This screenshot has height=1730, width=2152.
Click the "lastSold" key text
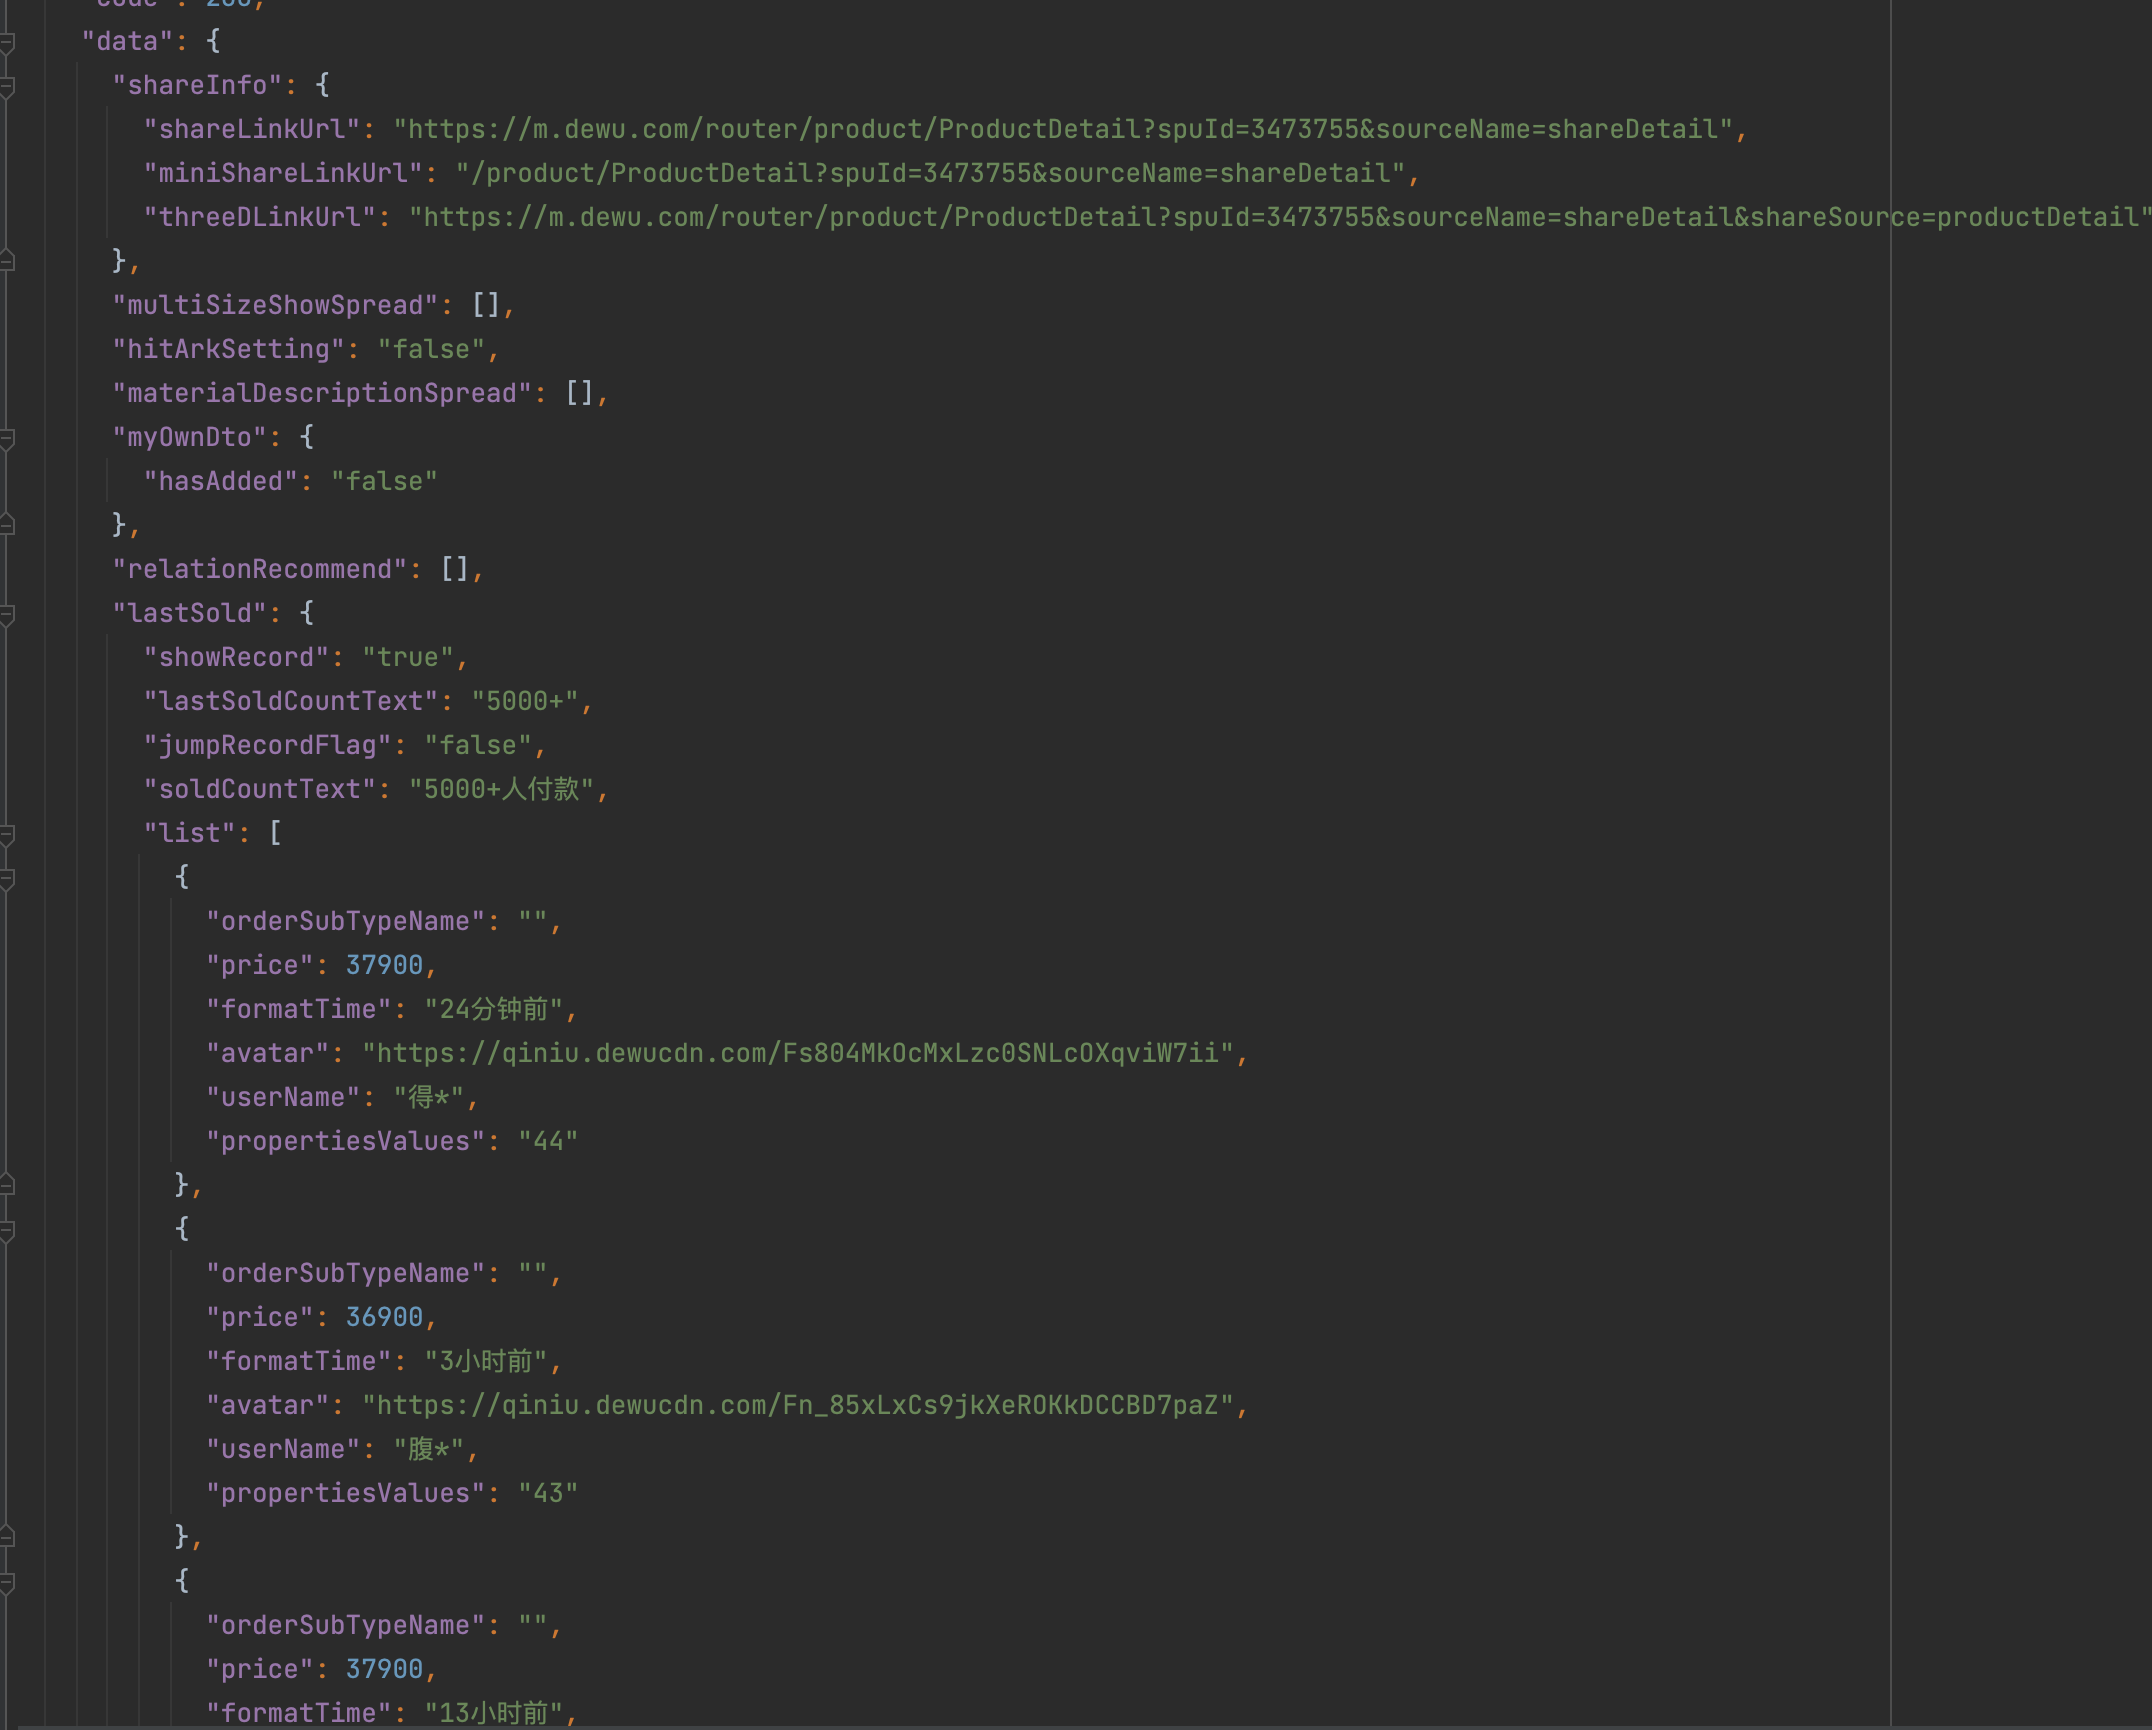click(x=190, y=613)
